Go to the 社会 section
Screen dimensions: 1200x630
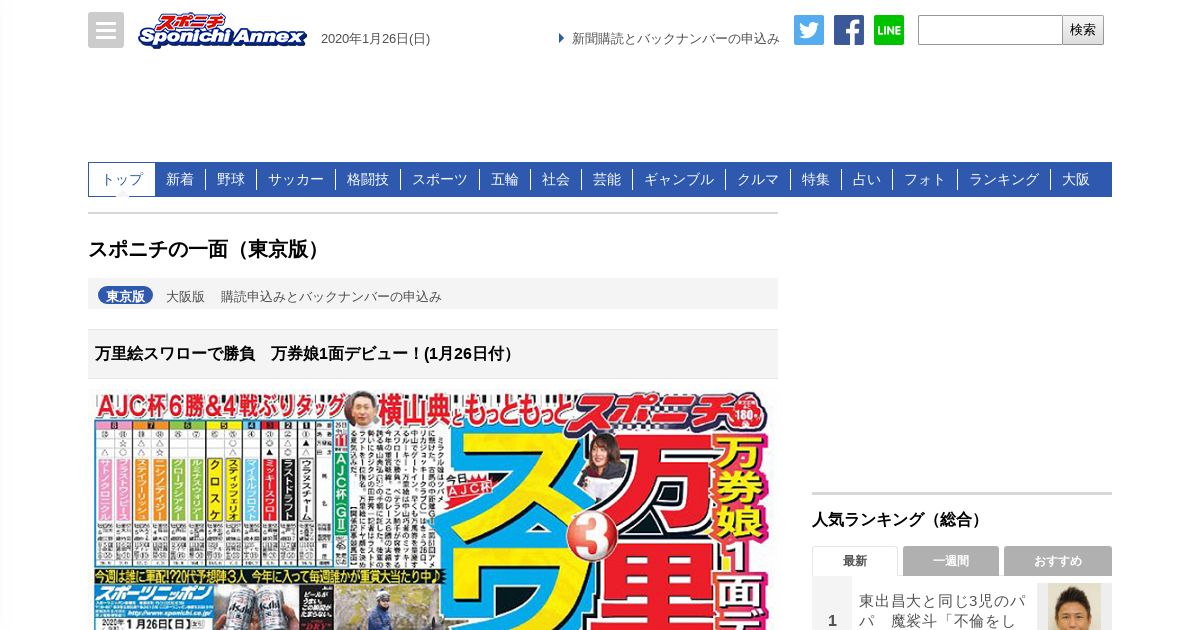click(556, 179)
